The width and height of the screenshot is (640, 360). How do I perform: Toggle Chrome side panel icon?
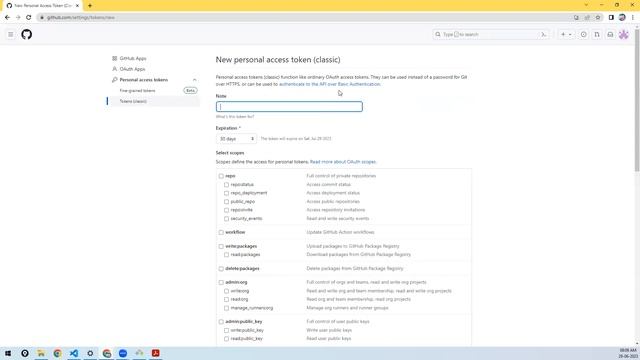click(x=611, y=18)
